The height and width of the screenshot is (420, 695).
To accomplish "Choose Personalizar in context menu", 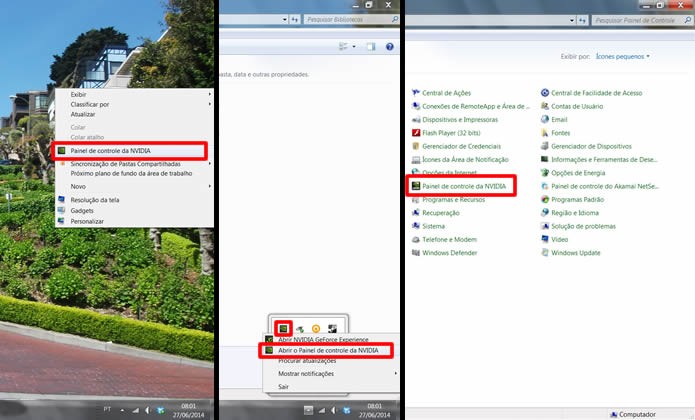I will click(87, 221).
